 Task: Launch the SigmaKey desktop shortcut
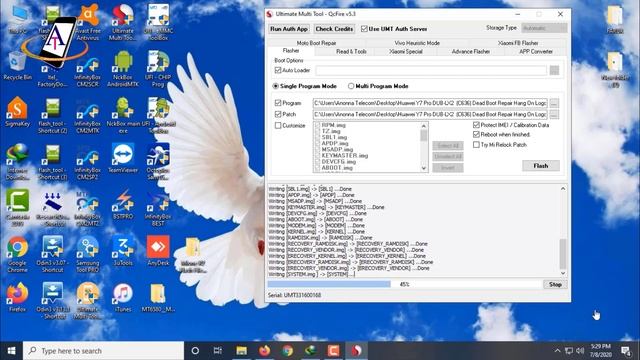coord(17,112)
